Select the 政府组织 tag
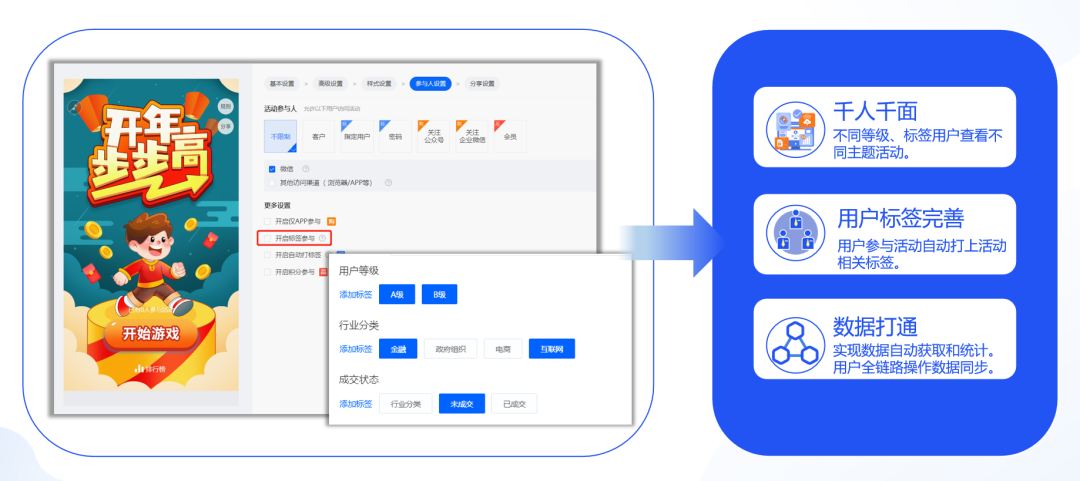The height and width of the screenshot is (481, 1080). click(450, 349)
